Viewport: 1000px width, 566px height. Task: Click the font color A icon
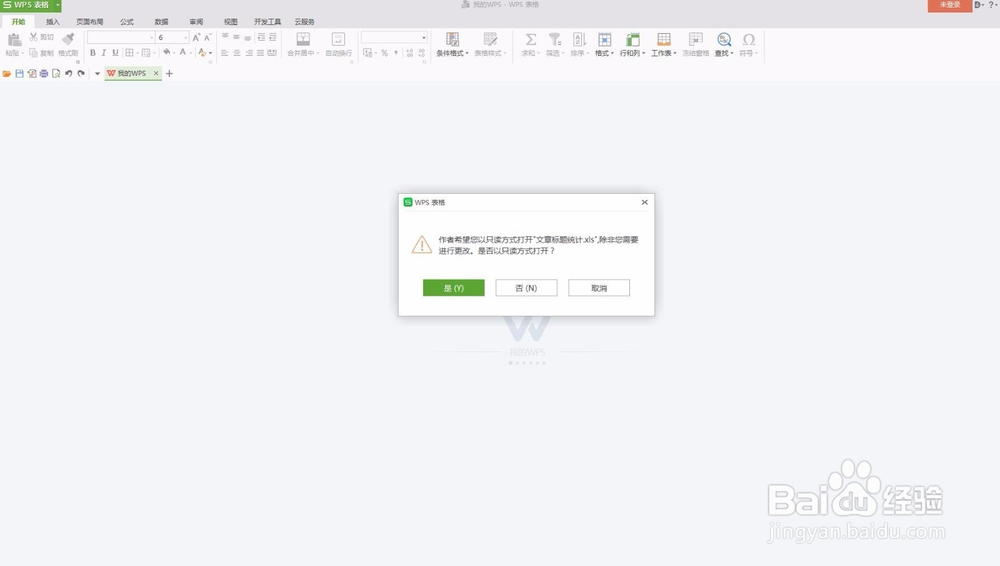coord(182,52)
